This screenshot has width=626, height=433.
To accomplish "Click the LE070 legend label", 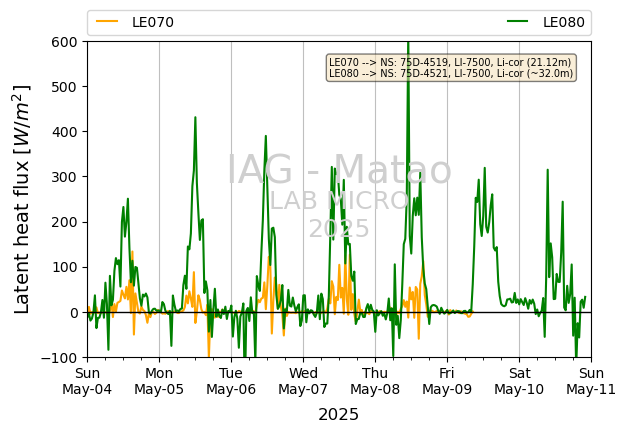I will pyautogui.click(x=153, y=22).
